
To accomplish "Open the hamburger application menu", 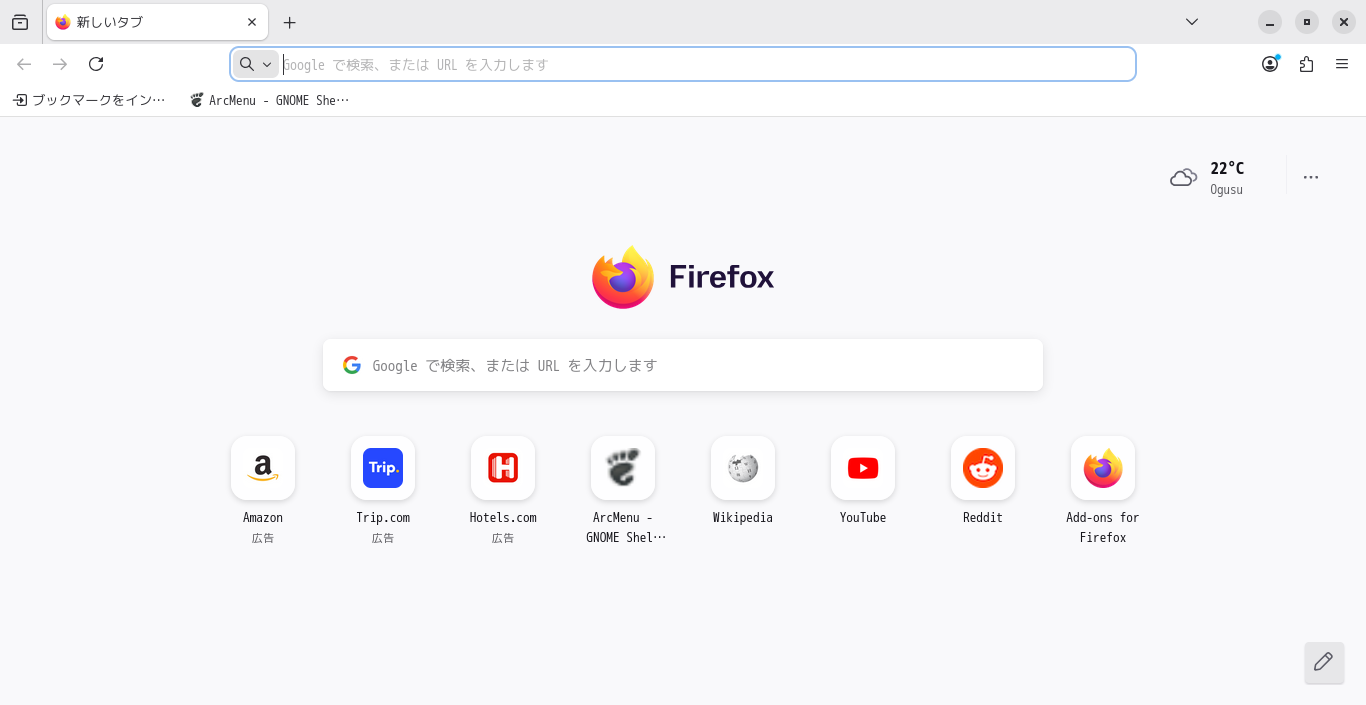I will 1342,64.
